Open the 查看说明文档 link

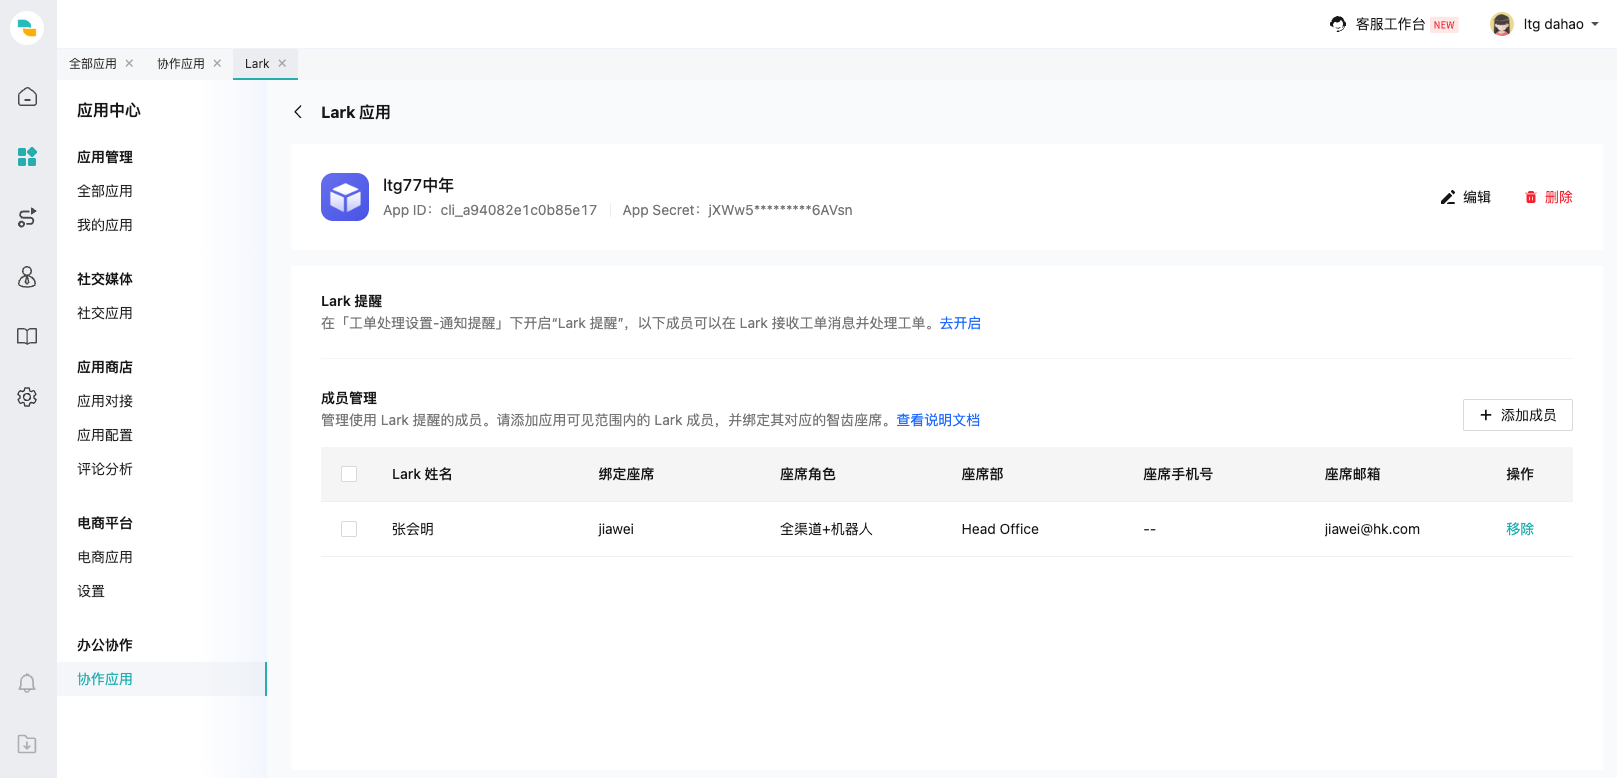[x=938, y=420]
